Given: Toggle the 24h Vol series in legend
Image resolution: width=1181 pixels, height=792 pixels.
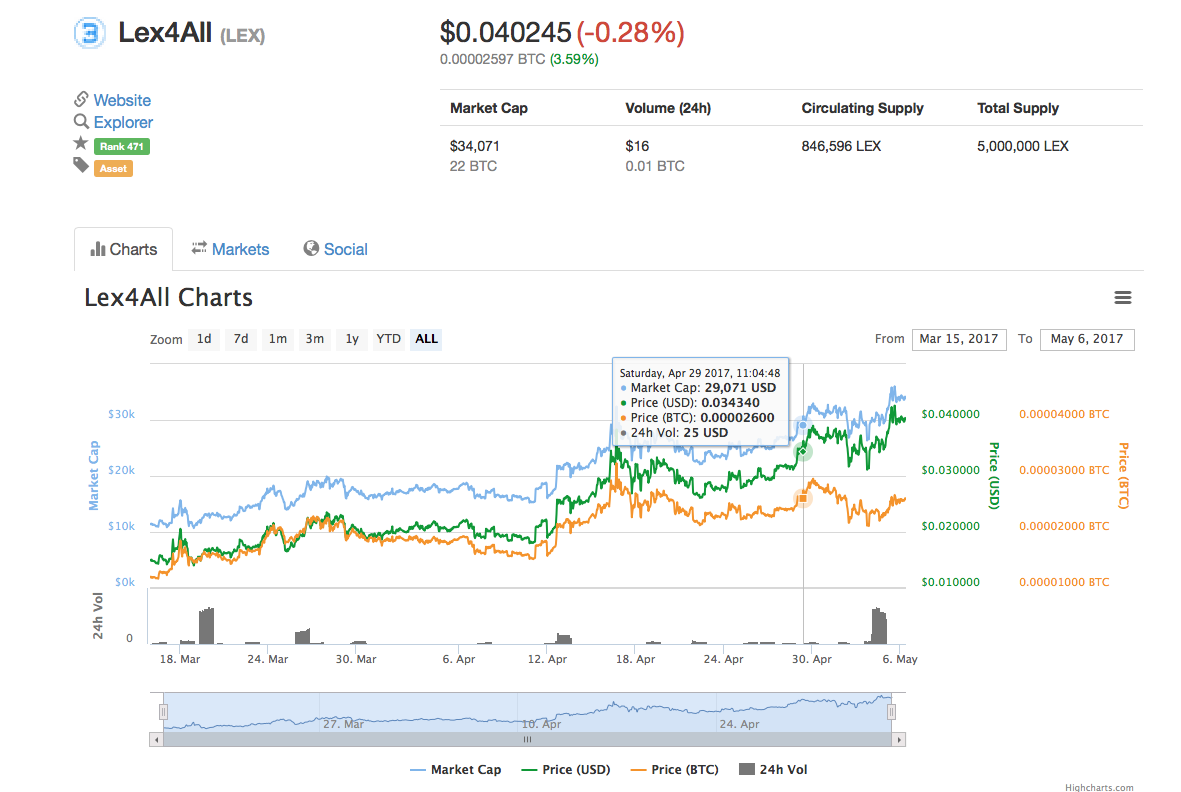Looking at the screenshot, I should click(774, 769).
